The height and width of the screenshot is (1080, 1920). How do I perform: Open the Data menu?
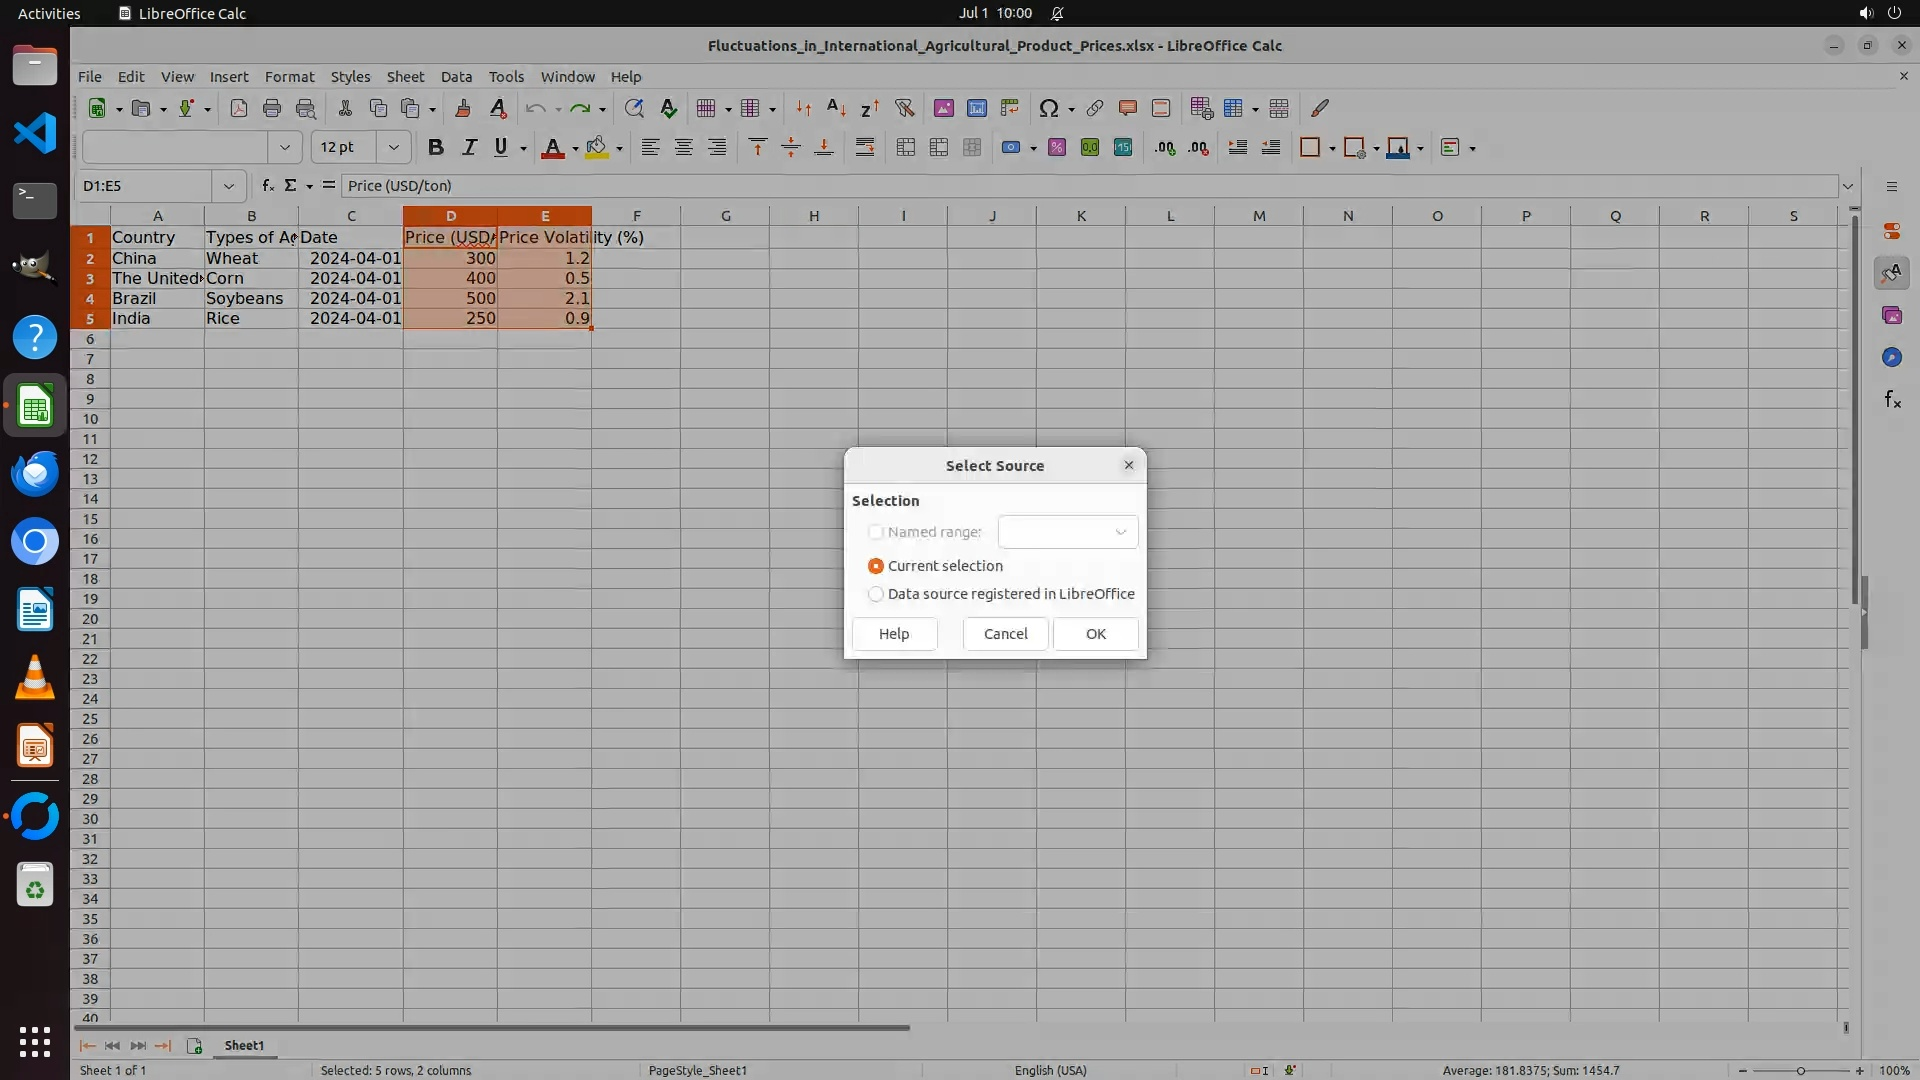pos(456,77)
